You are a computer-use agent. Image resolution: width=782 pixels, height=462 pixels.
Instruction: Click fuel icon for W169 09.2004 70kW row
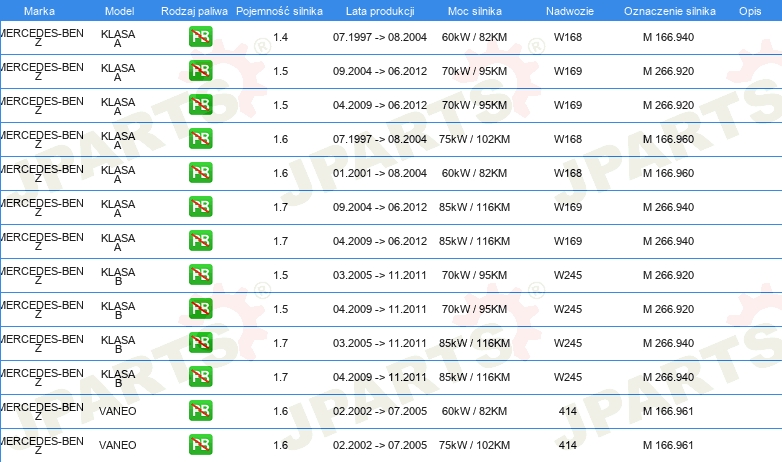200,71
